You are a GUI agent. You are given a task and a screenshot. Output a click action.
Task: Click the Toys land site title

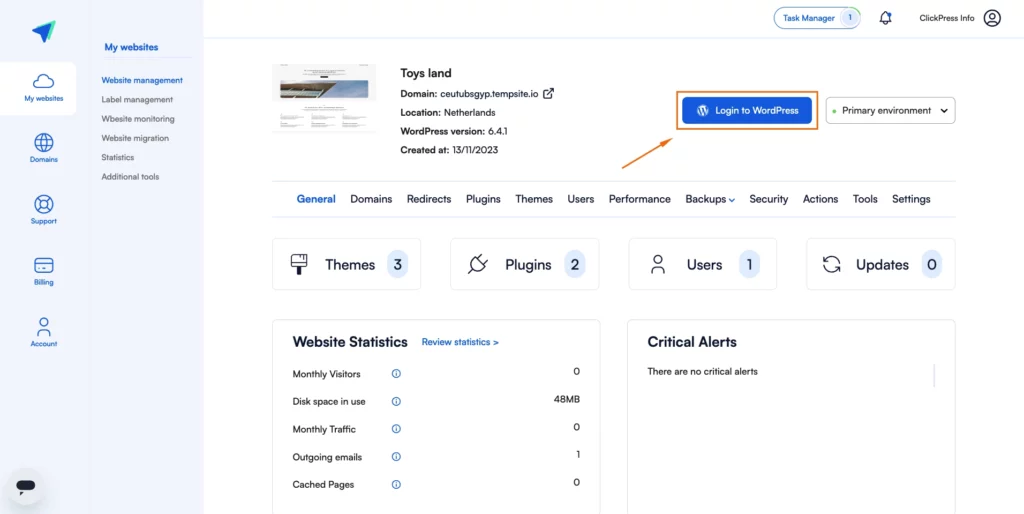click(426, 72)
